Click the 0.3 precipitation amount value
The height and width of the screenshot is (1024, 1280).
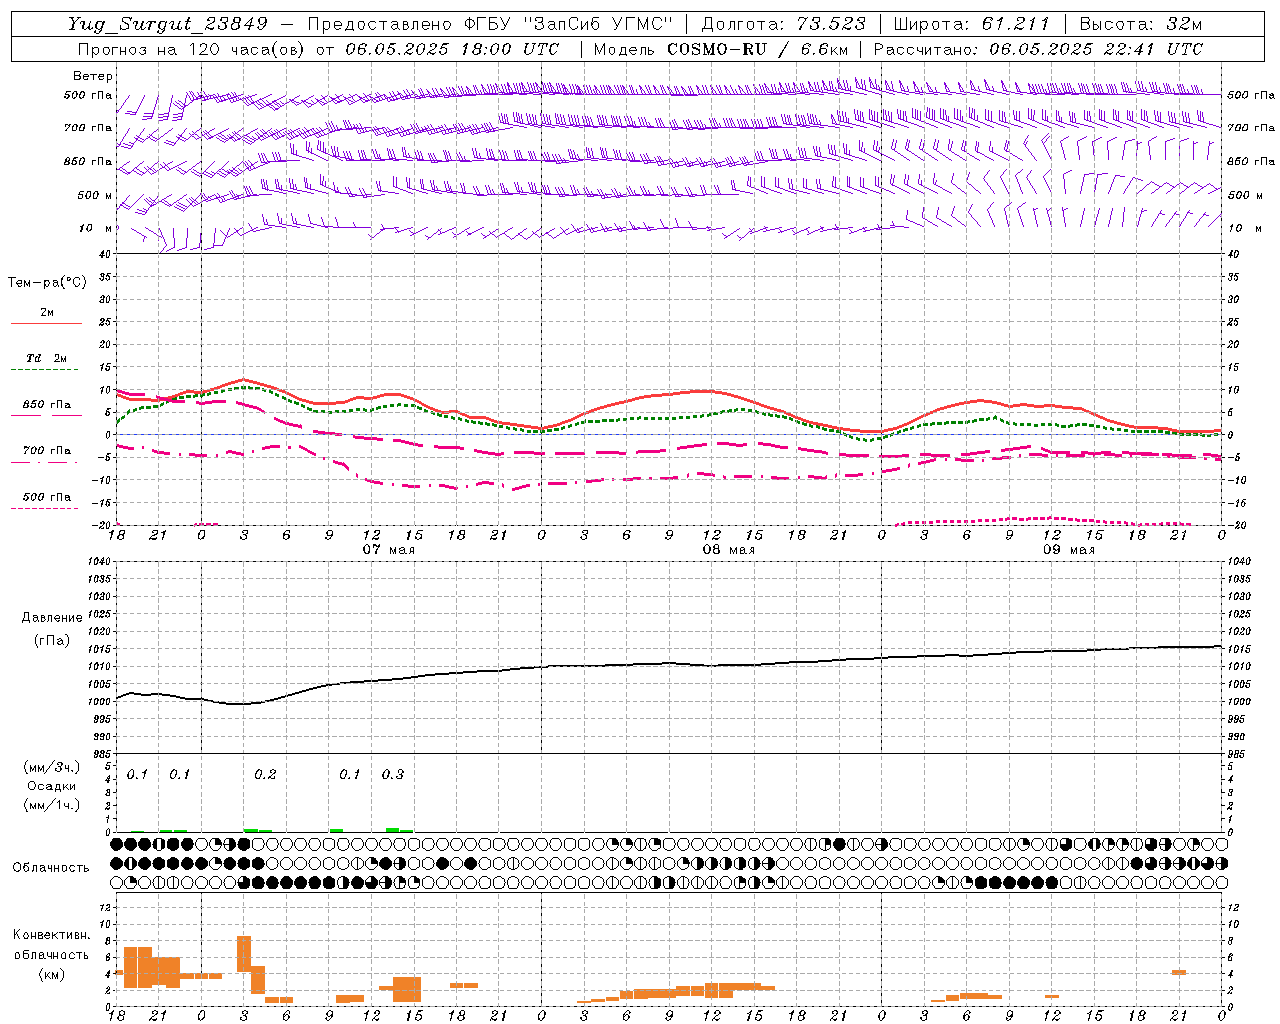tap(393, 774)
